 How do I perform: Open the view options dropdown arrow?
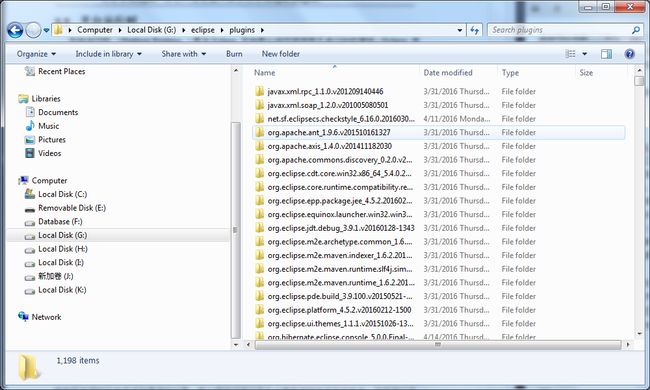click(x=585, y=54)
